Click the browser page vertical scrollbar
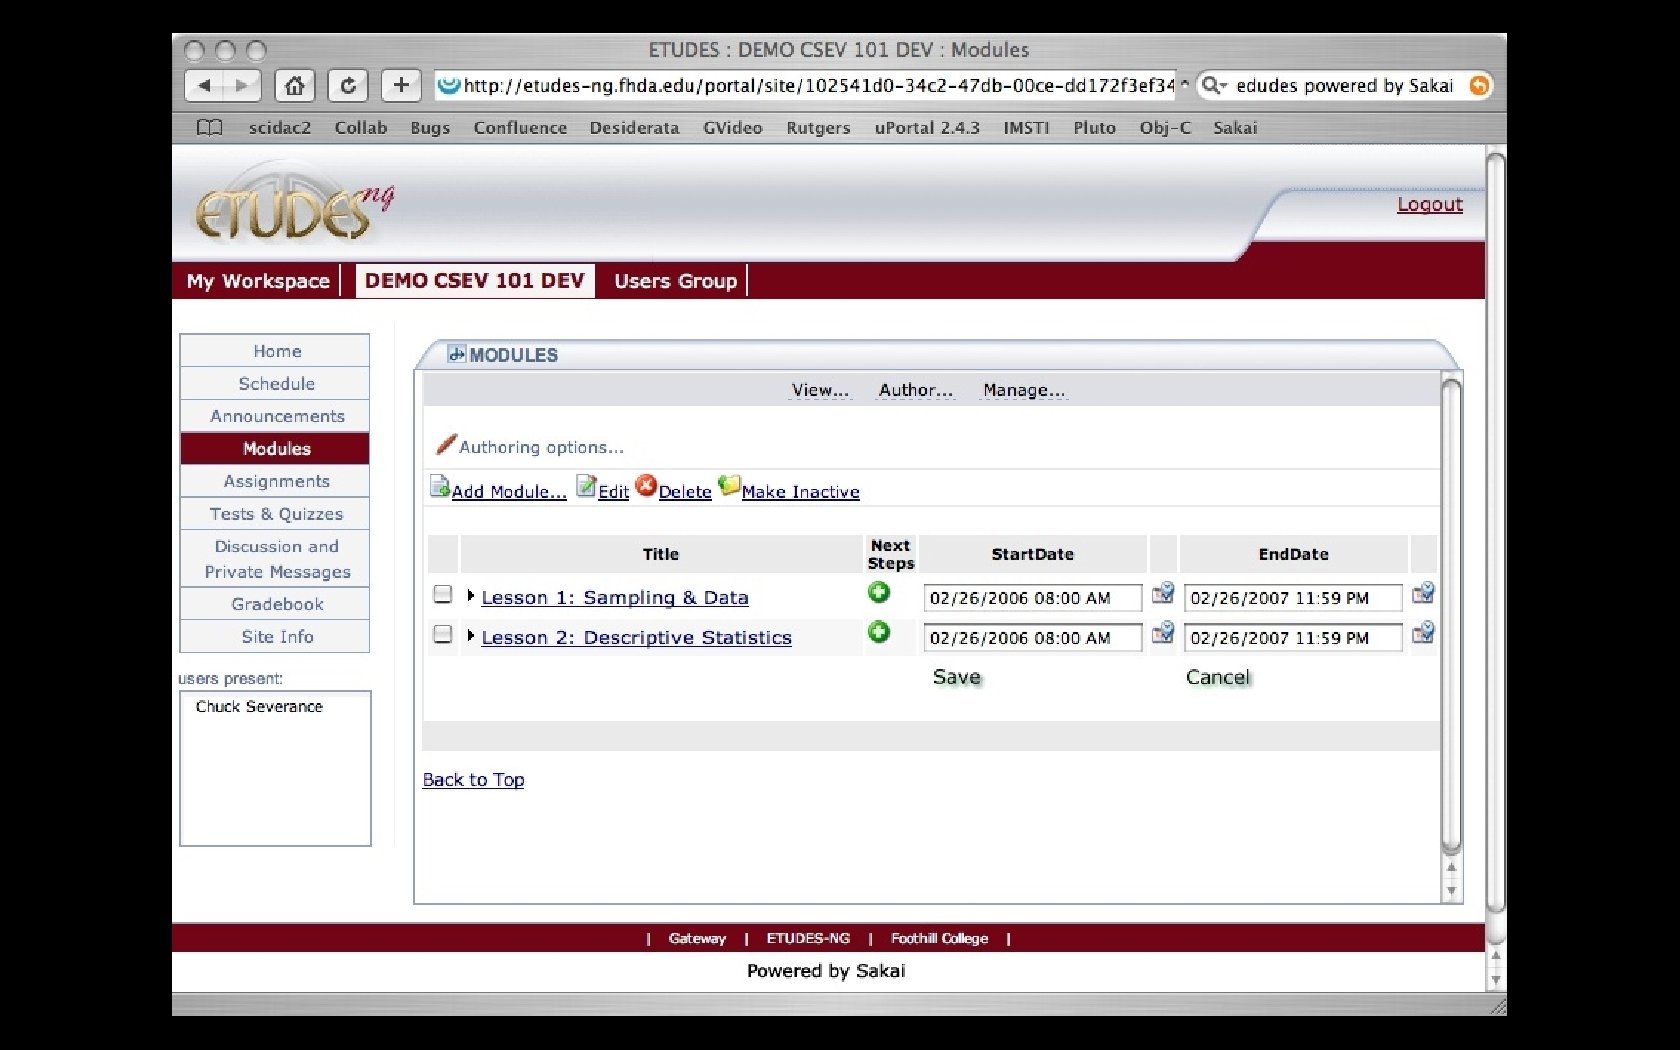 (1495, 530)
